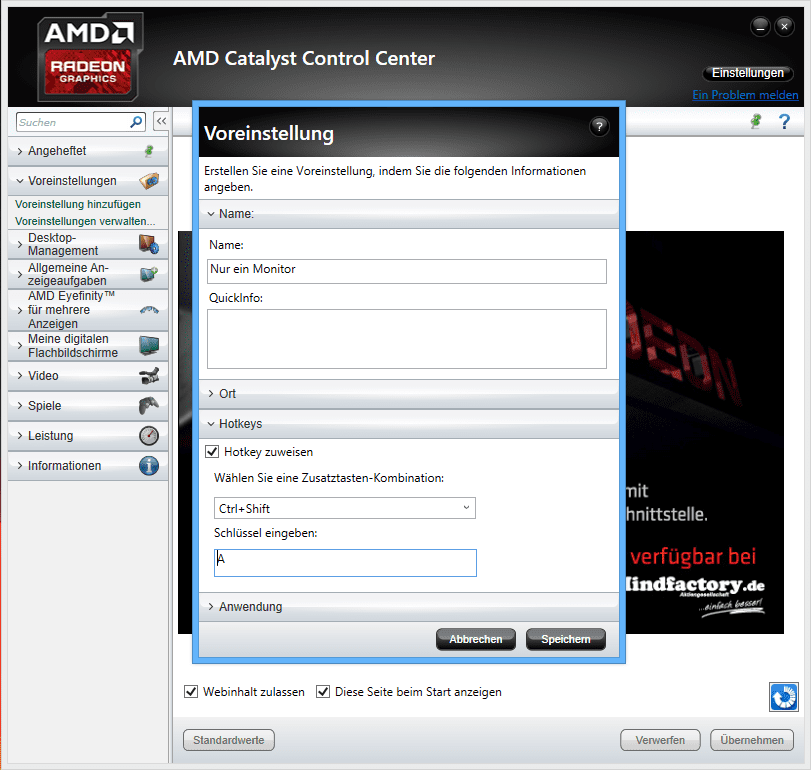Viewport: 811px width, 770px height.
Task: Click Voreinstellungen verwalten link
Action: (85, 221)
